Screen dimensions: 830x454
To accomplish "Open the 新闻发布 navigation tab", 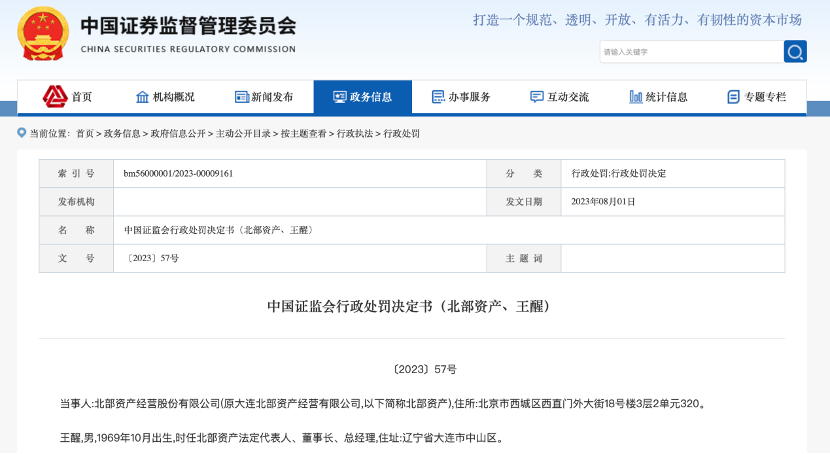I will pyautogui.click(x=264, y=97).
